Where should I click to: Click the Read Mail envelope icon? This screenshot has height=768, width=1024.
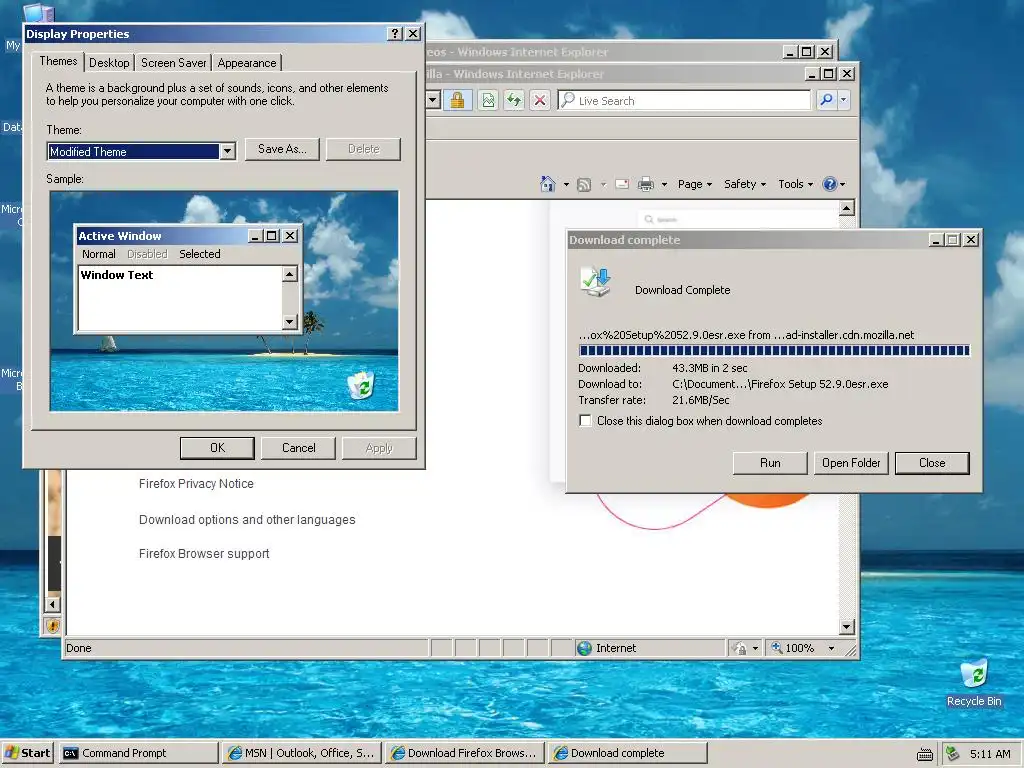tap(622, 184)
